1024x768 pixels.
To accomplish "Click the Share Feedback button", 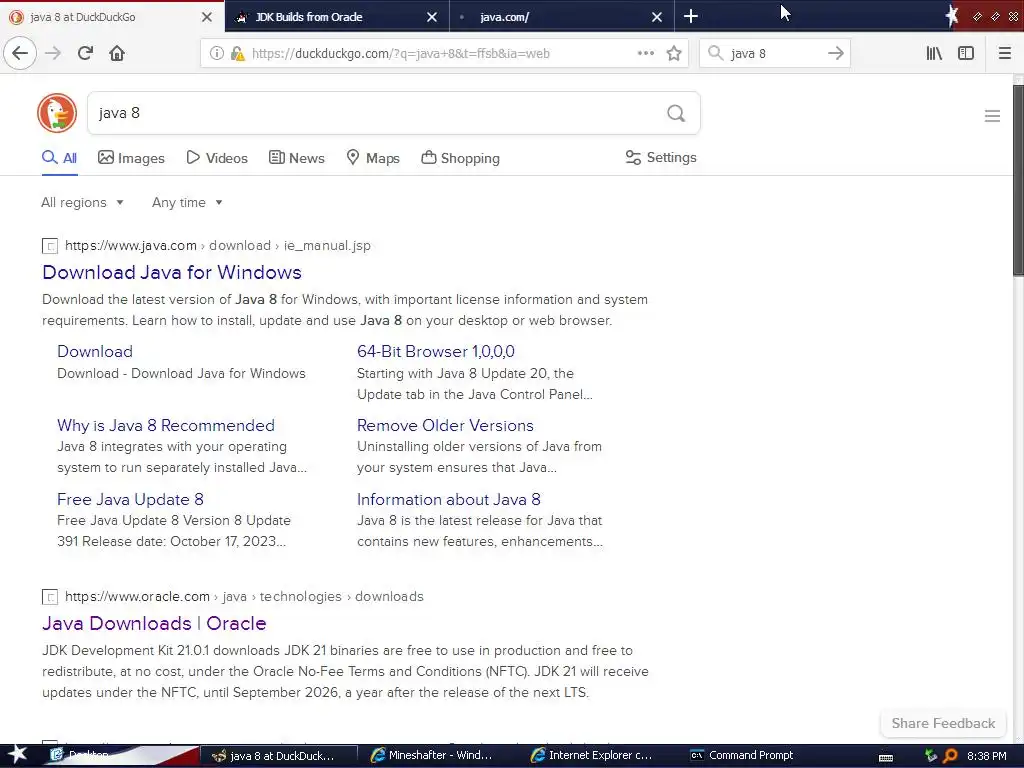I will click(943, 723).
